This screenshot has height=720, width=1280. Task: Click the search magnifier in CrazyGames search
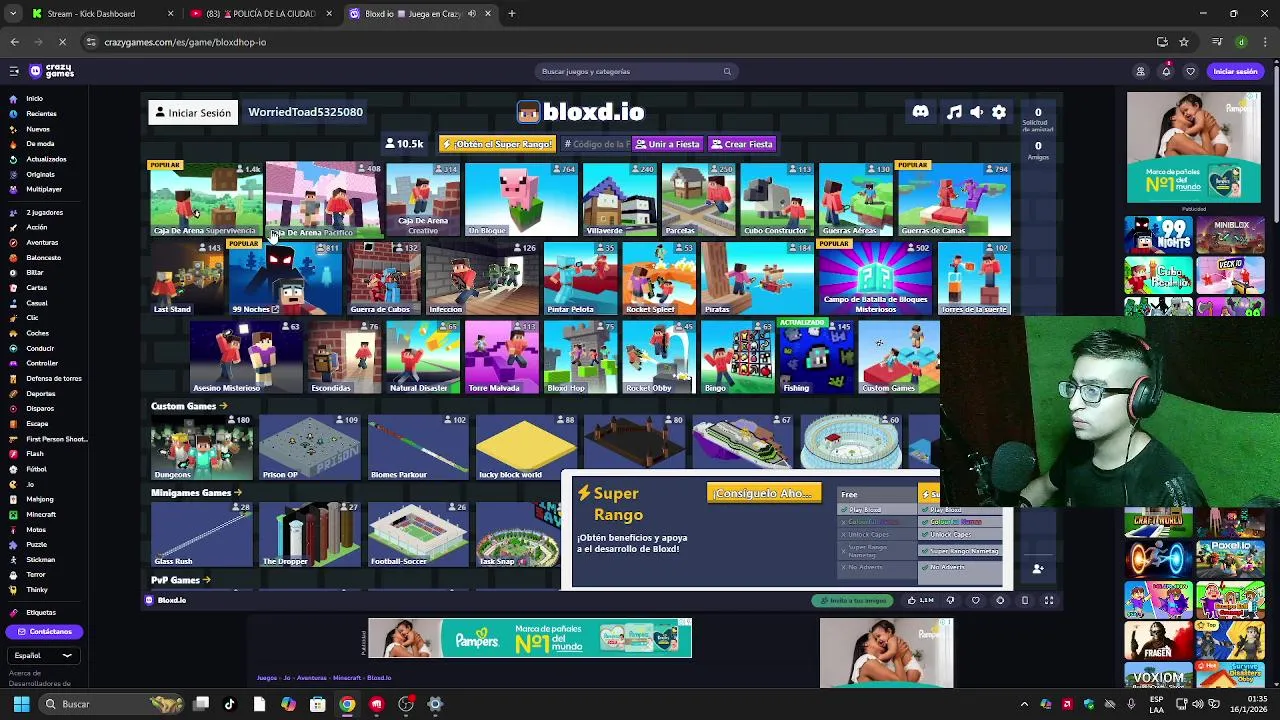click(x=727, y=71)
